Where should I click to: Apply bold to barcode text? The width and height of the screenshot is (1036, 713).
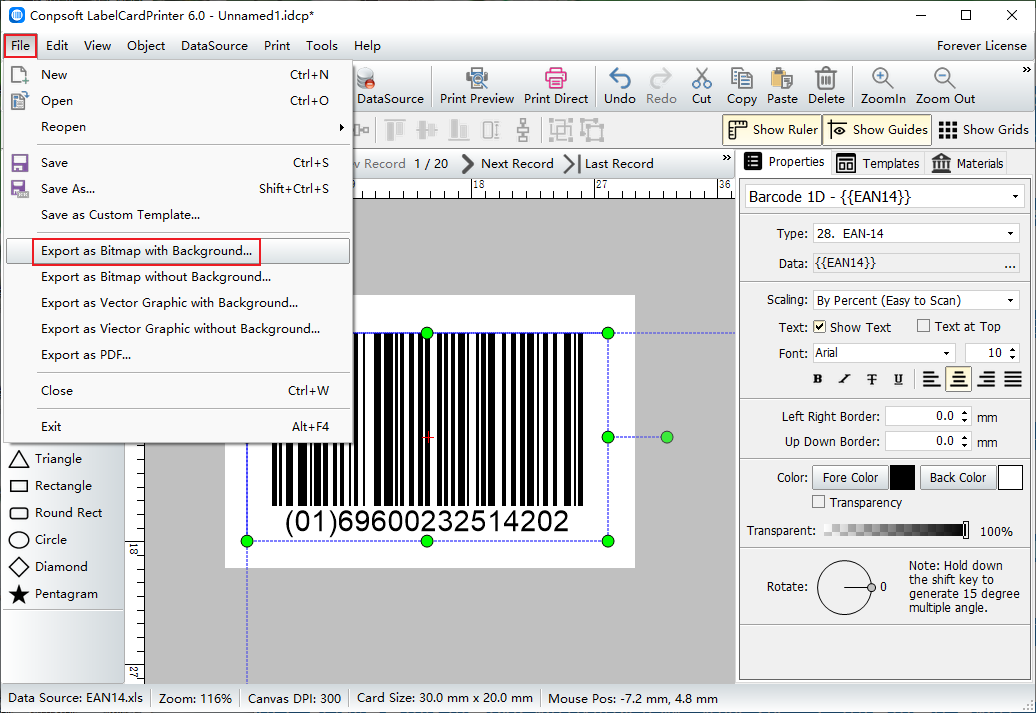pos(818,379)
